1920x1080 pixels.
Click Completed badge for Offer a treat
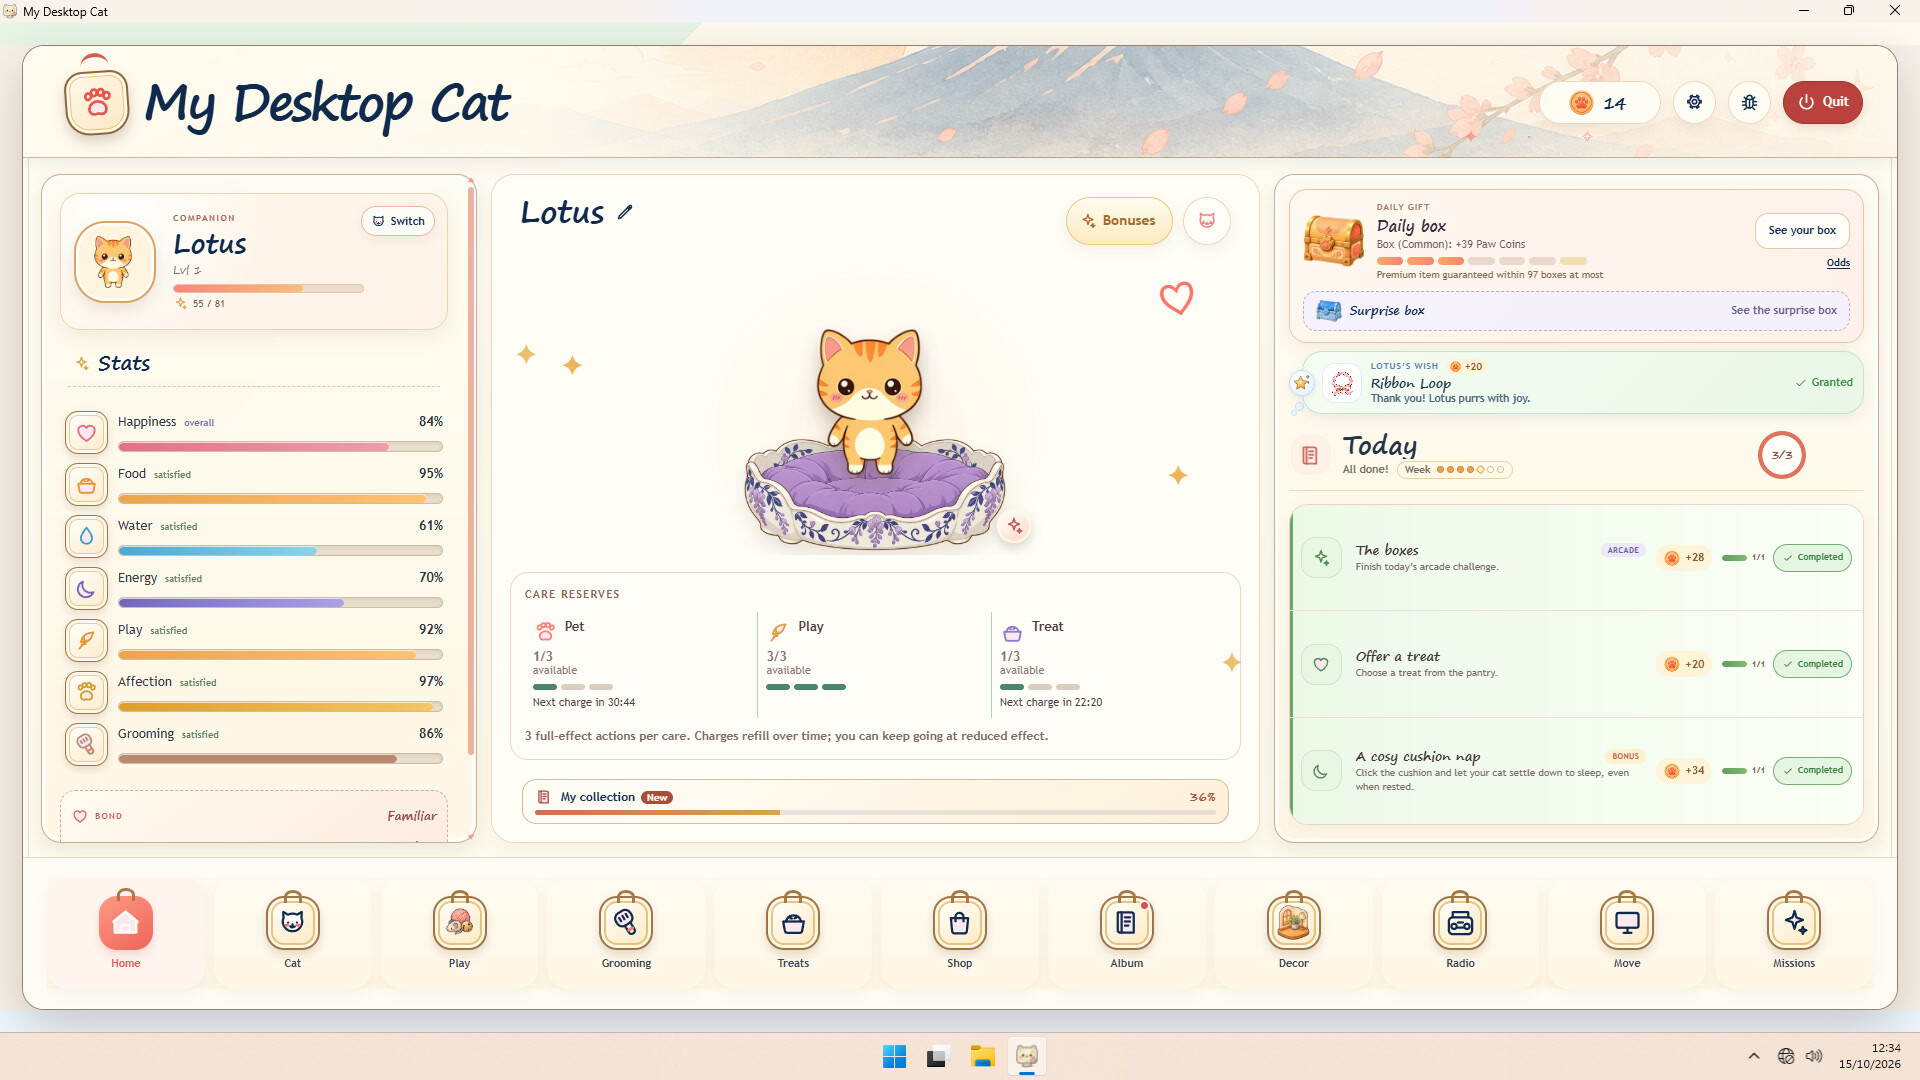[x=1811, y=664]
